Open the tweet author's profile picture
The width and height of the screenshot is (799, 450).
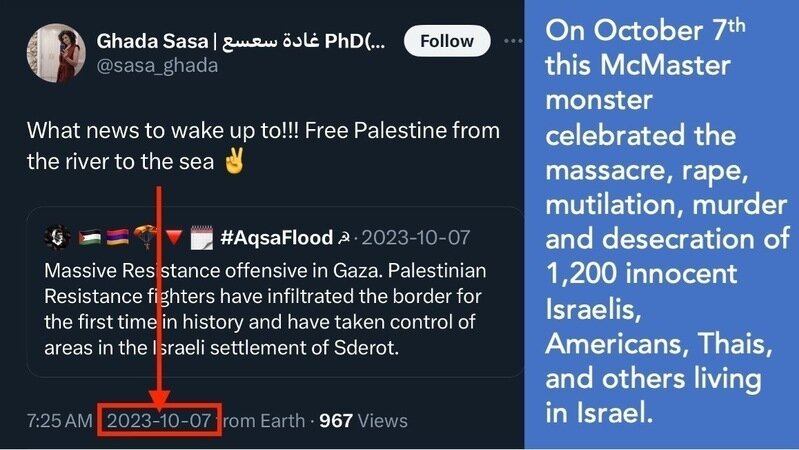pos(55,53)
